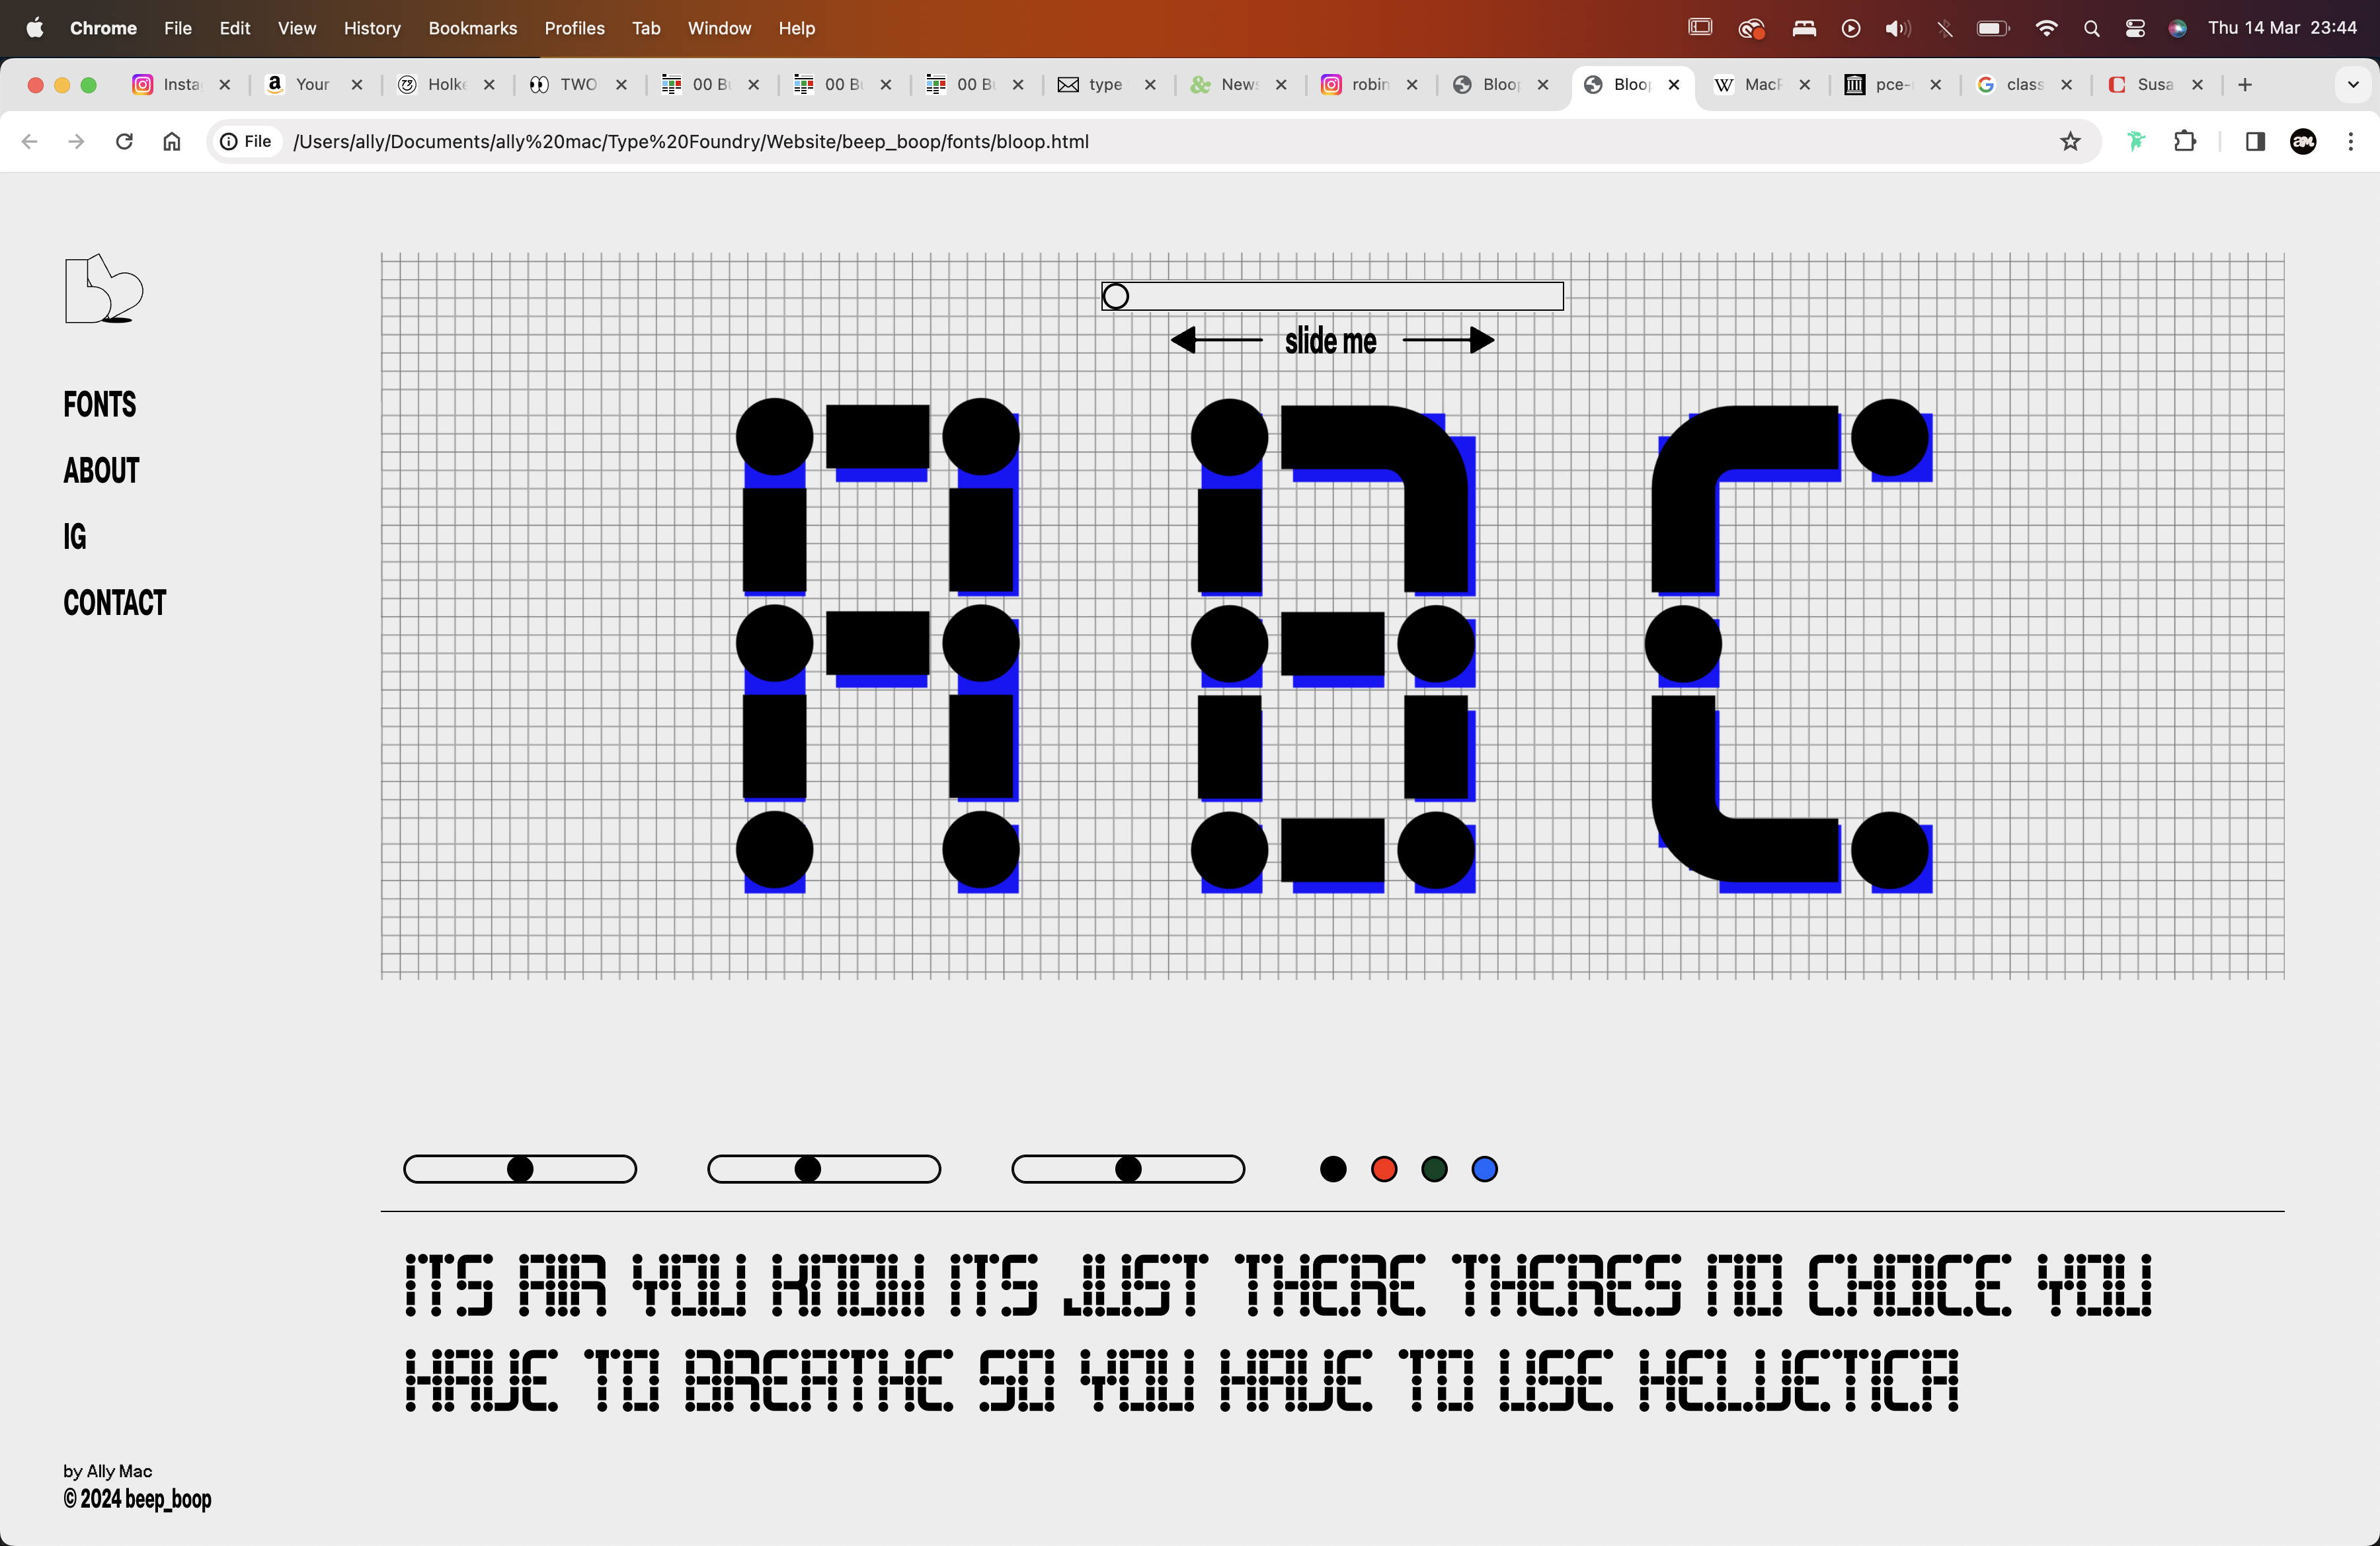Image resolution: width=2380 pixels, height=1546 pixels.
Task: Click the IG navigation link
Action: tap(75, 536)
